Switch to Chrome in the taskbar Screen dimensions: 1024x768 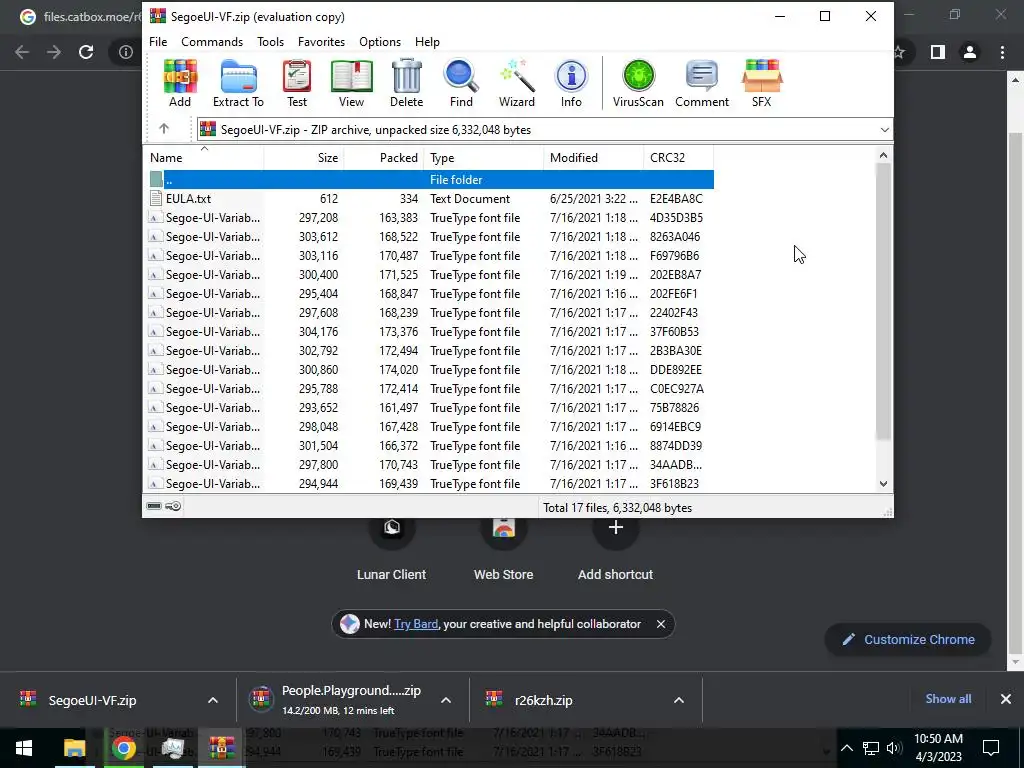123,748
